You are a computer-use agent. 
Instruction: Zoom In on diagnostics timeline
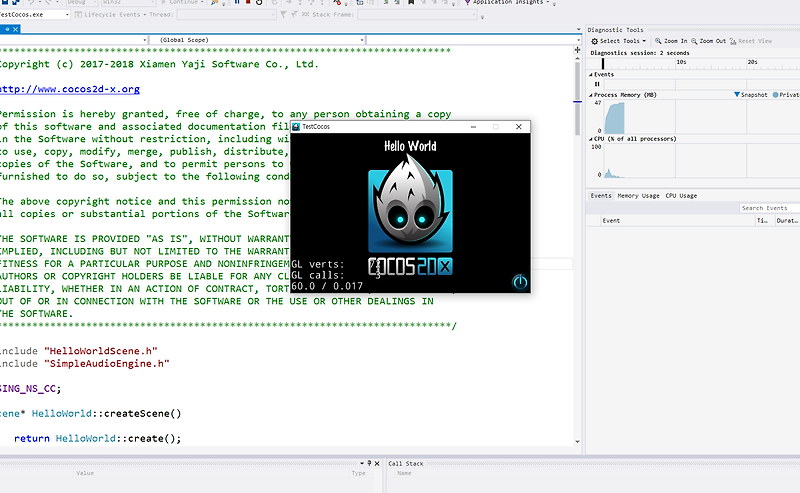[x=671, y=41]
